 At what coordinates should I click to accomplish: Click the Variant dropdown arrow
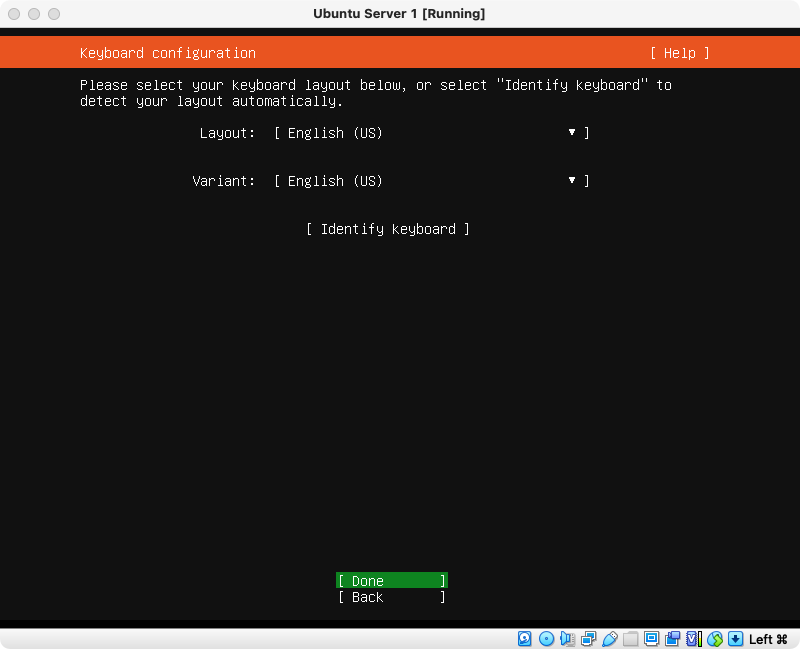tap(572, 181)
